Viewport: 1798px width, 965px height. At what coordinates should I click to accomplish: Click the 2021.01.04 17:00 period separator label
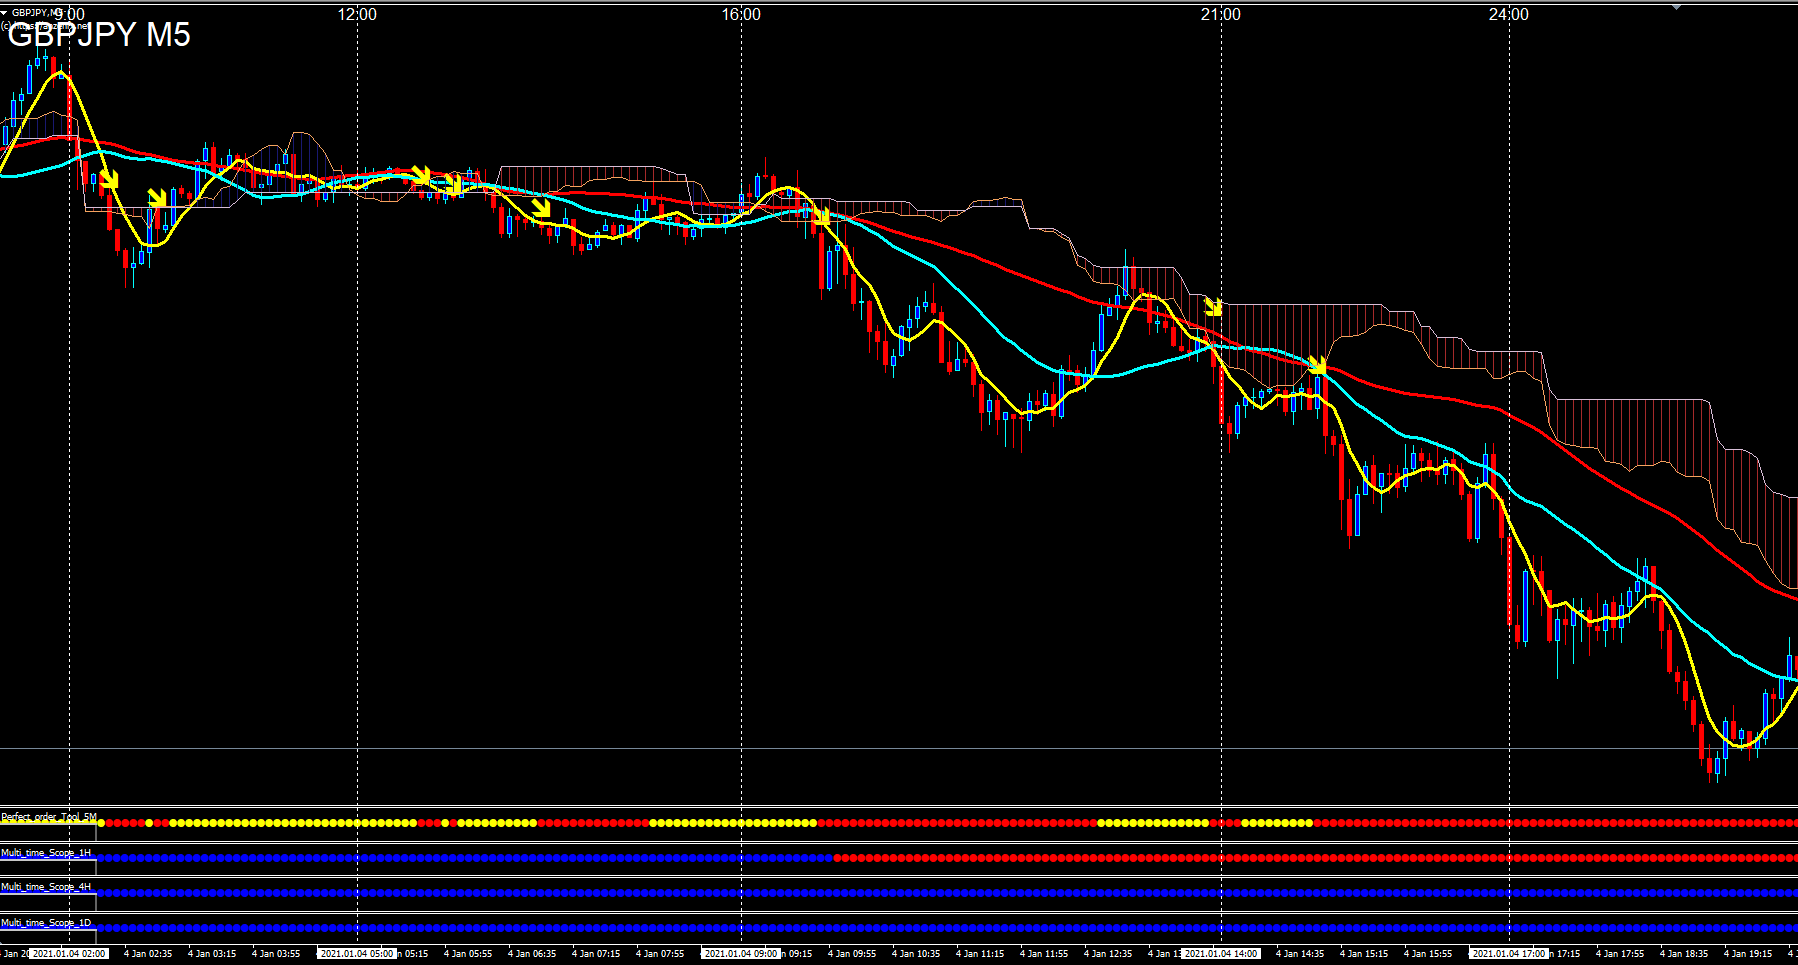[x=1509, y=954]
